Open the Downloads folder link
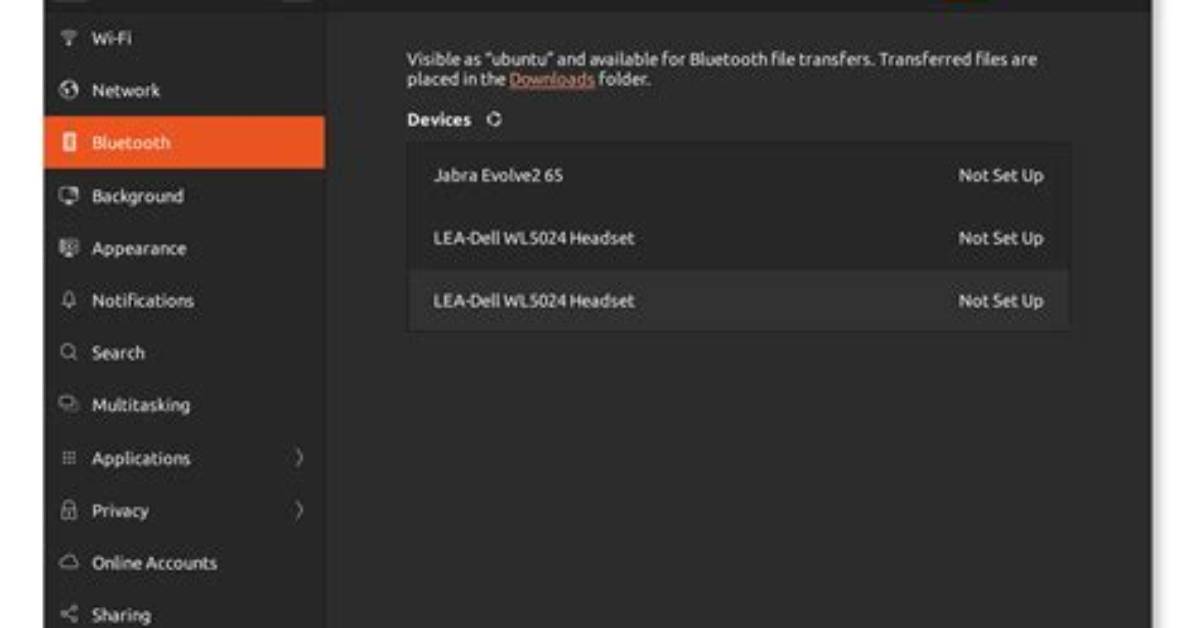Screen dimensions: 1196x628 tap(551, 79)
